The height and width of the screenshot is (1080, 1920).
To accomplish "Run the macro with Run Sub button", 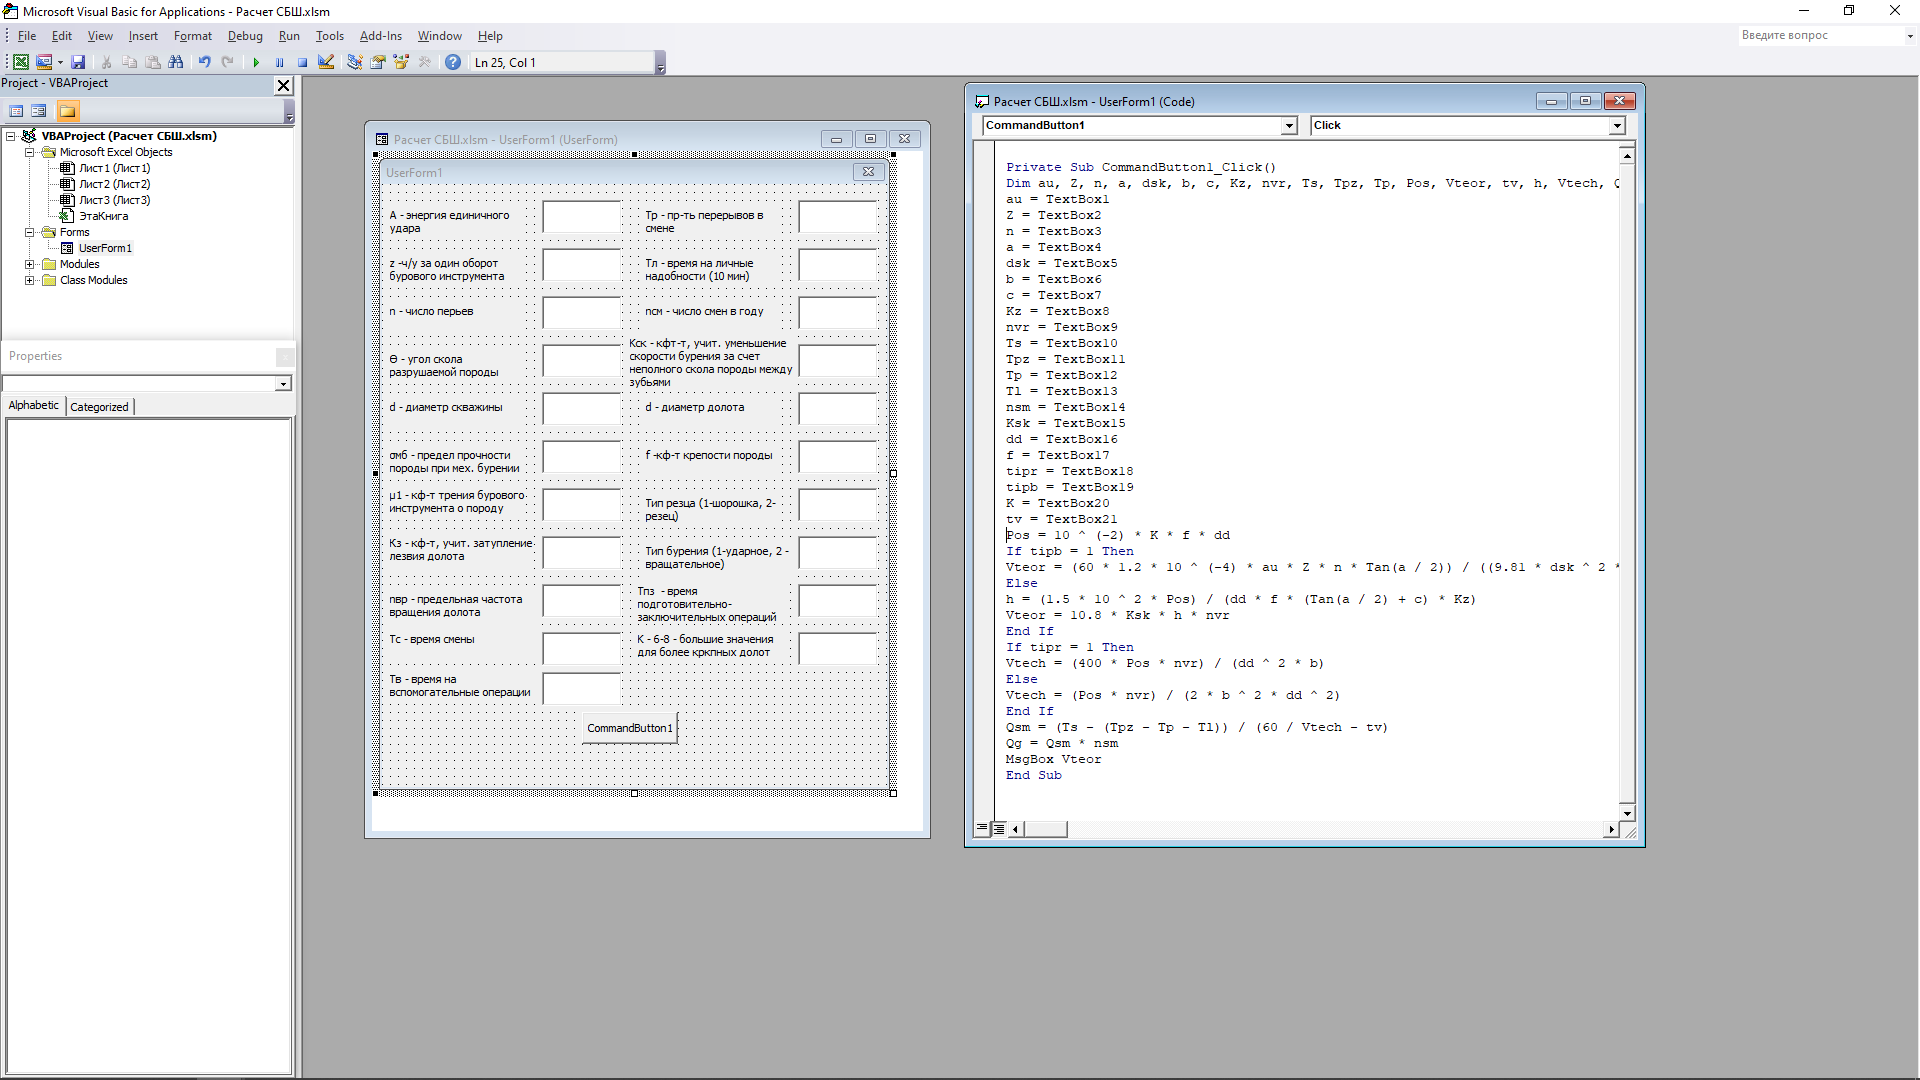I will (x=256, y=62).
